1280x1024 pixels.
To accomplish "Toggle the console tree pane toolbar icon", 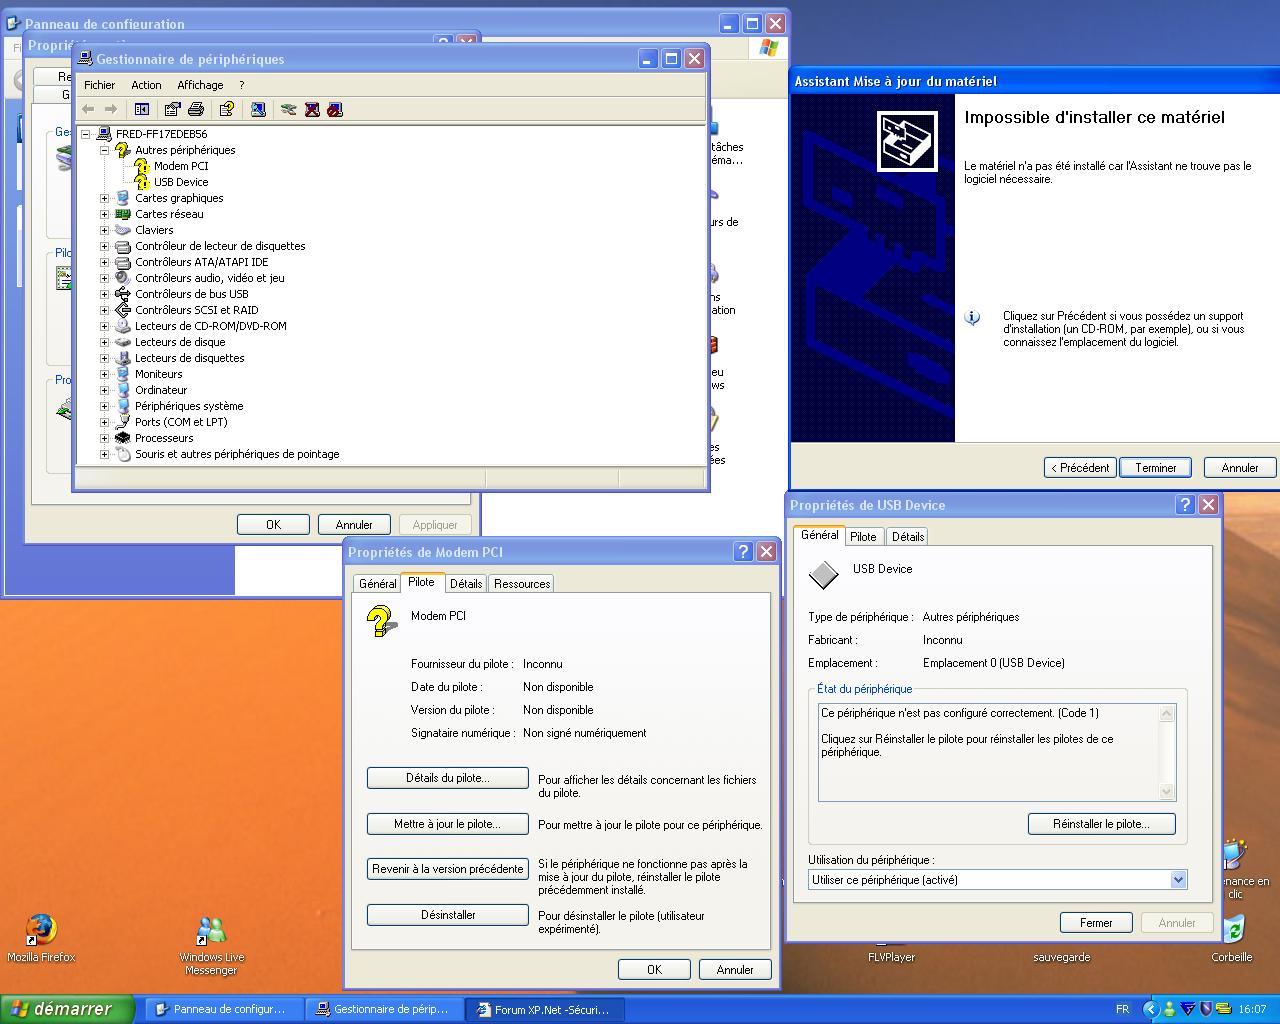I will (x=142, y=109).
